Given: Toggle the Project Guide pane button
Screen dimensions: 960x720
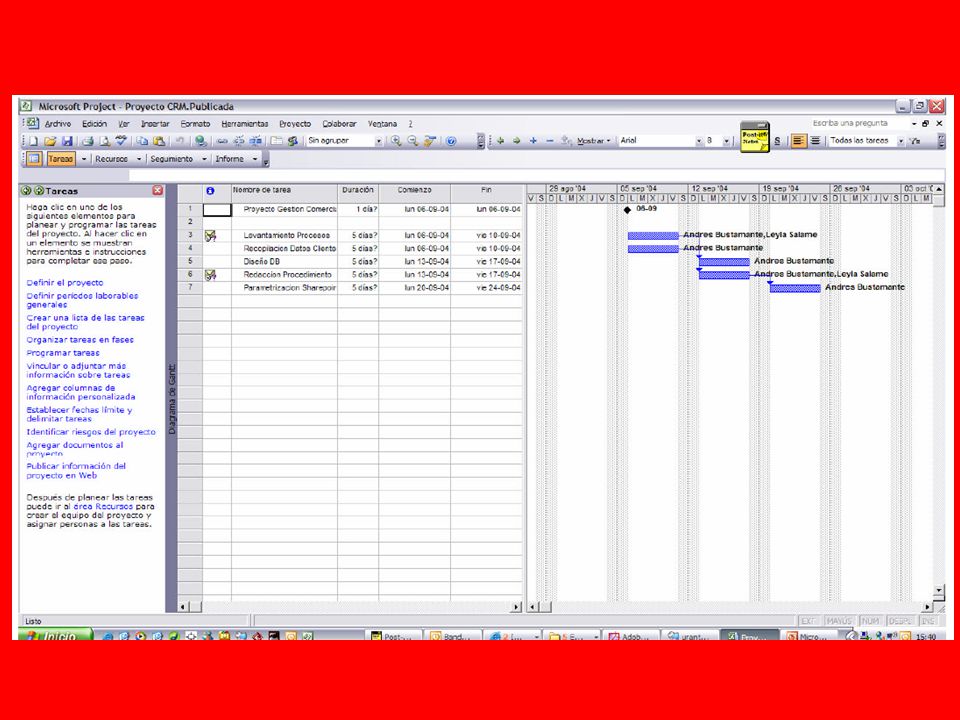Looking at the screenshot, I should pyautogui.click(x=34, y=159).
